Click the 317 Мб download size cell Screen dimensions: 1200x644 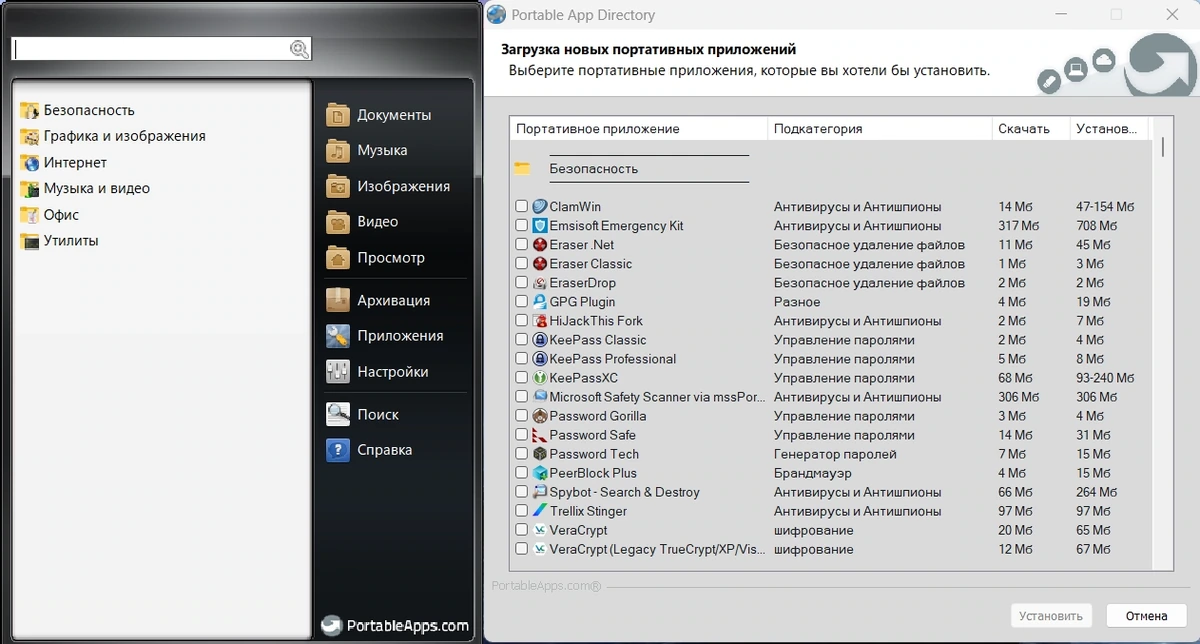[x=1019, y=226]
